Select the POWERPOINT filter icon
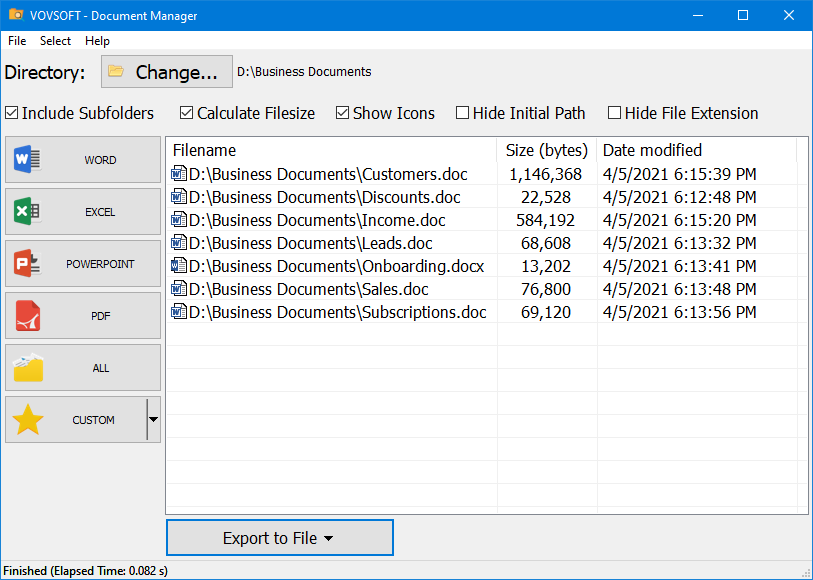 pos(25,263)
